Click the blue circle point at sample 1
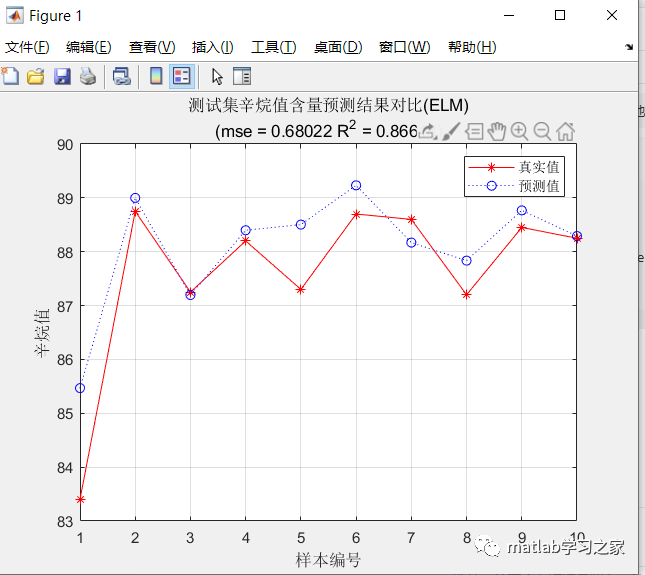The height and width of the screenshot is (575, 645). [x=80, y=388]
